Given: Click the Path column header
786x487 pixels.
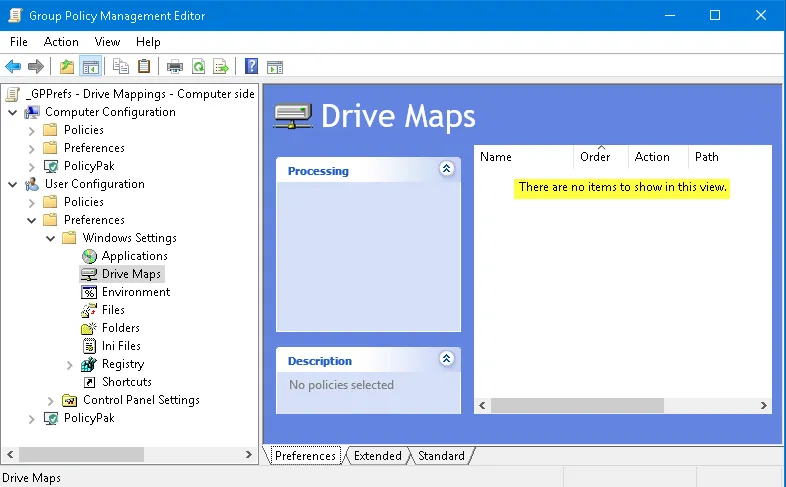Looking at the screenshot, I should click(707, 157).
